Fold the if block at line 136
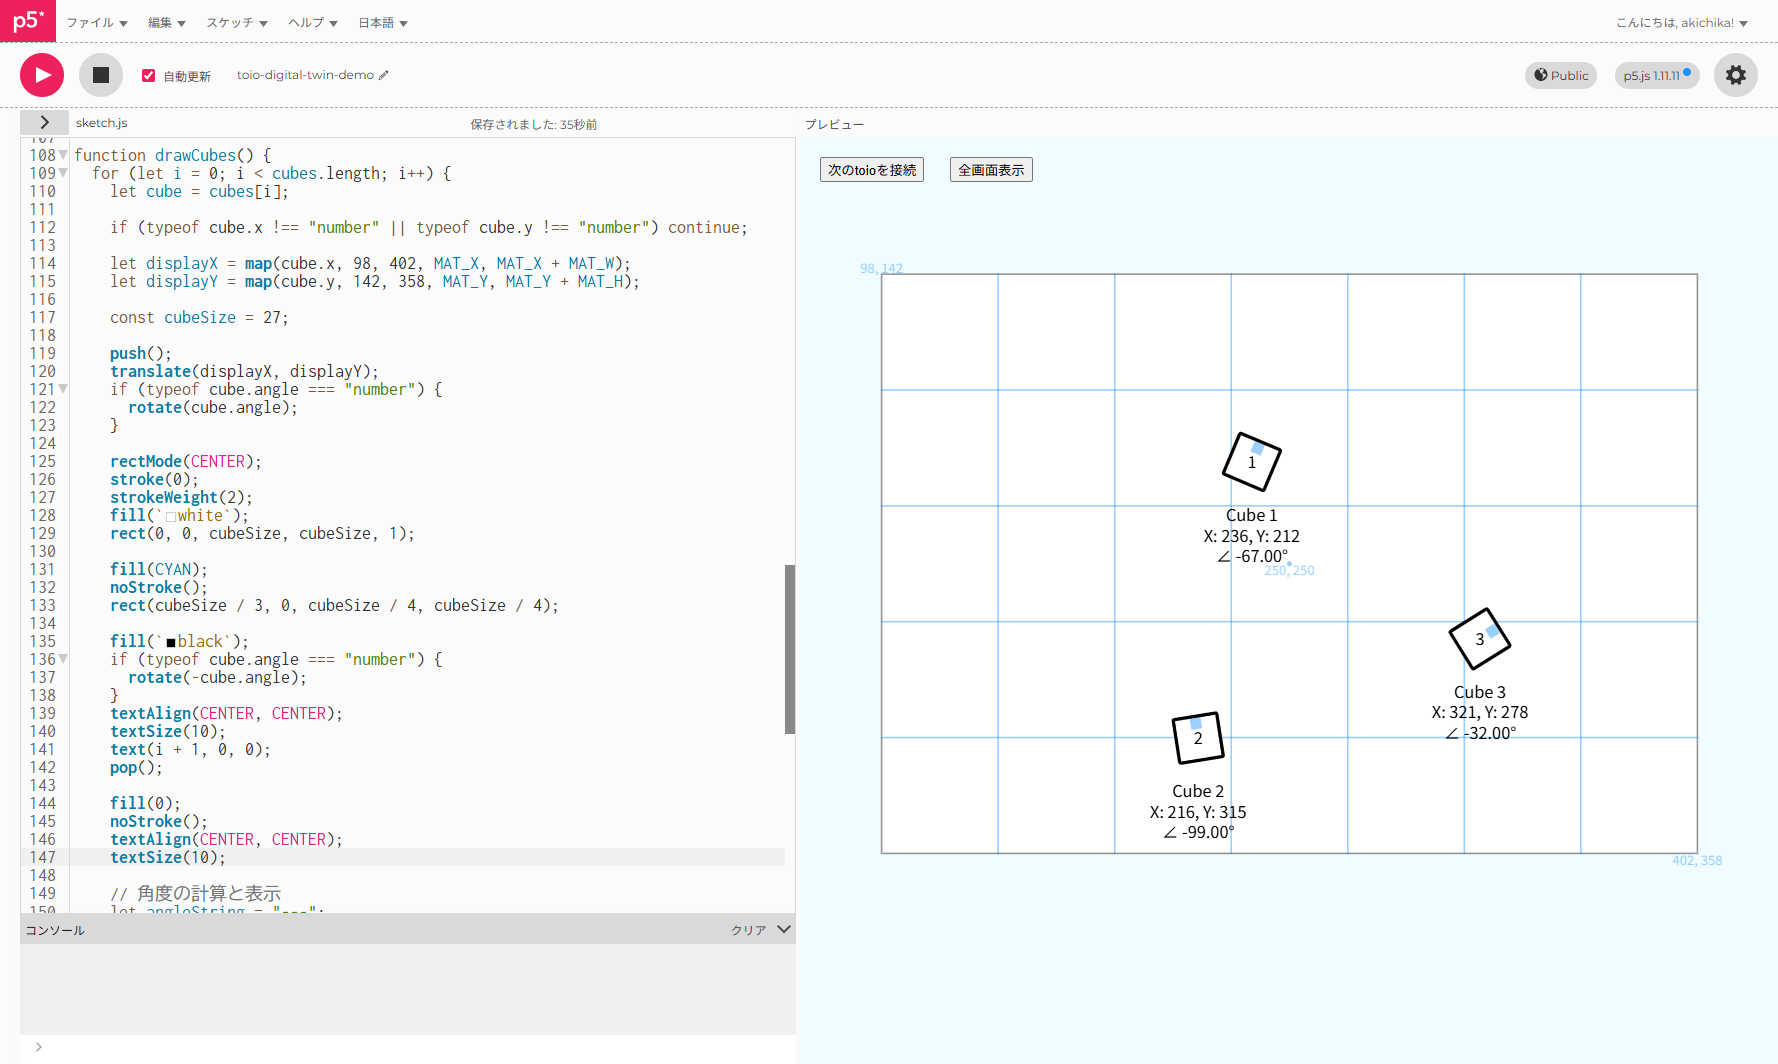Viewport: 1778px width, 1064px height. 63,659
